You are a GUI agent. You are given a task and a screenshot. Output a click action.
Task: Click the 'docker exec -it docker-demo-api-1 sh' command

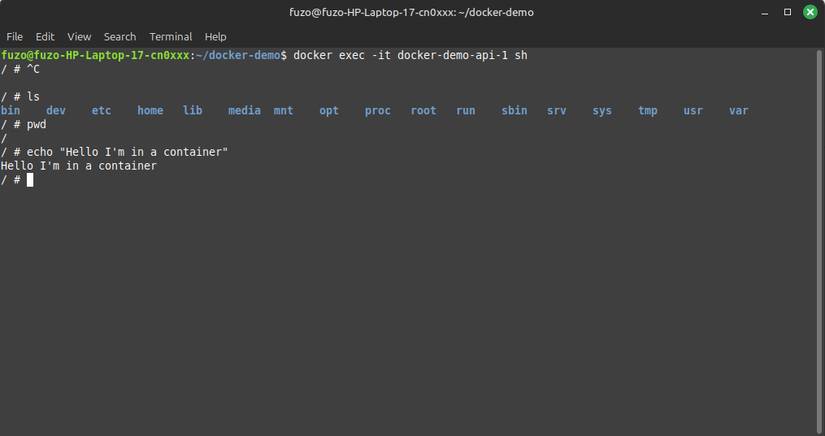click(x=410, y=55)
